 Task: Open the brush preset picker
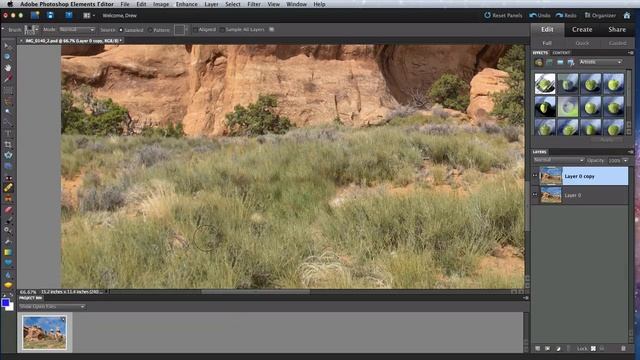point(31,30)
